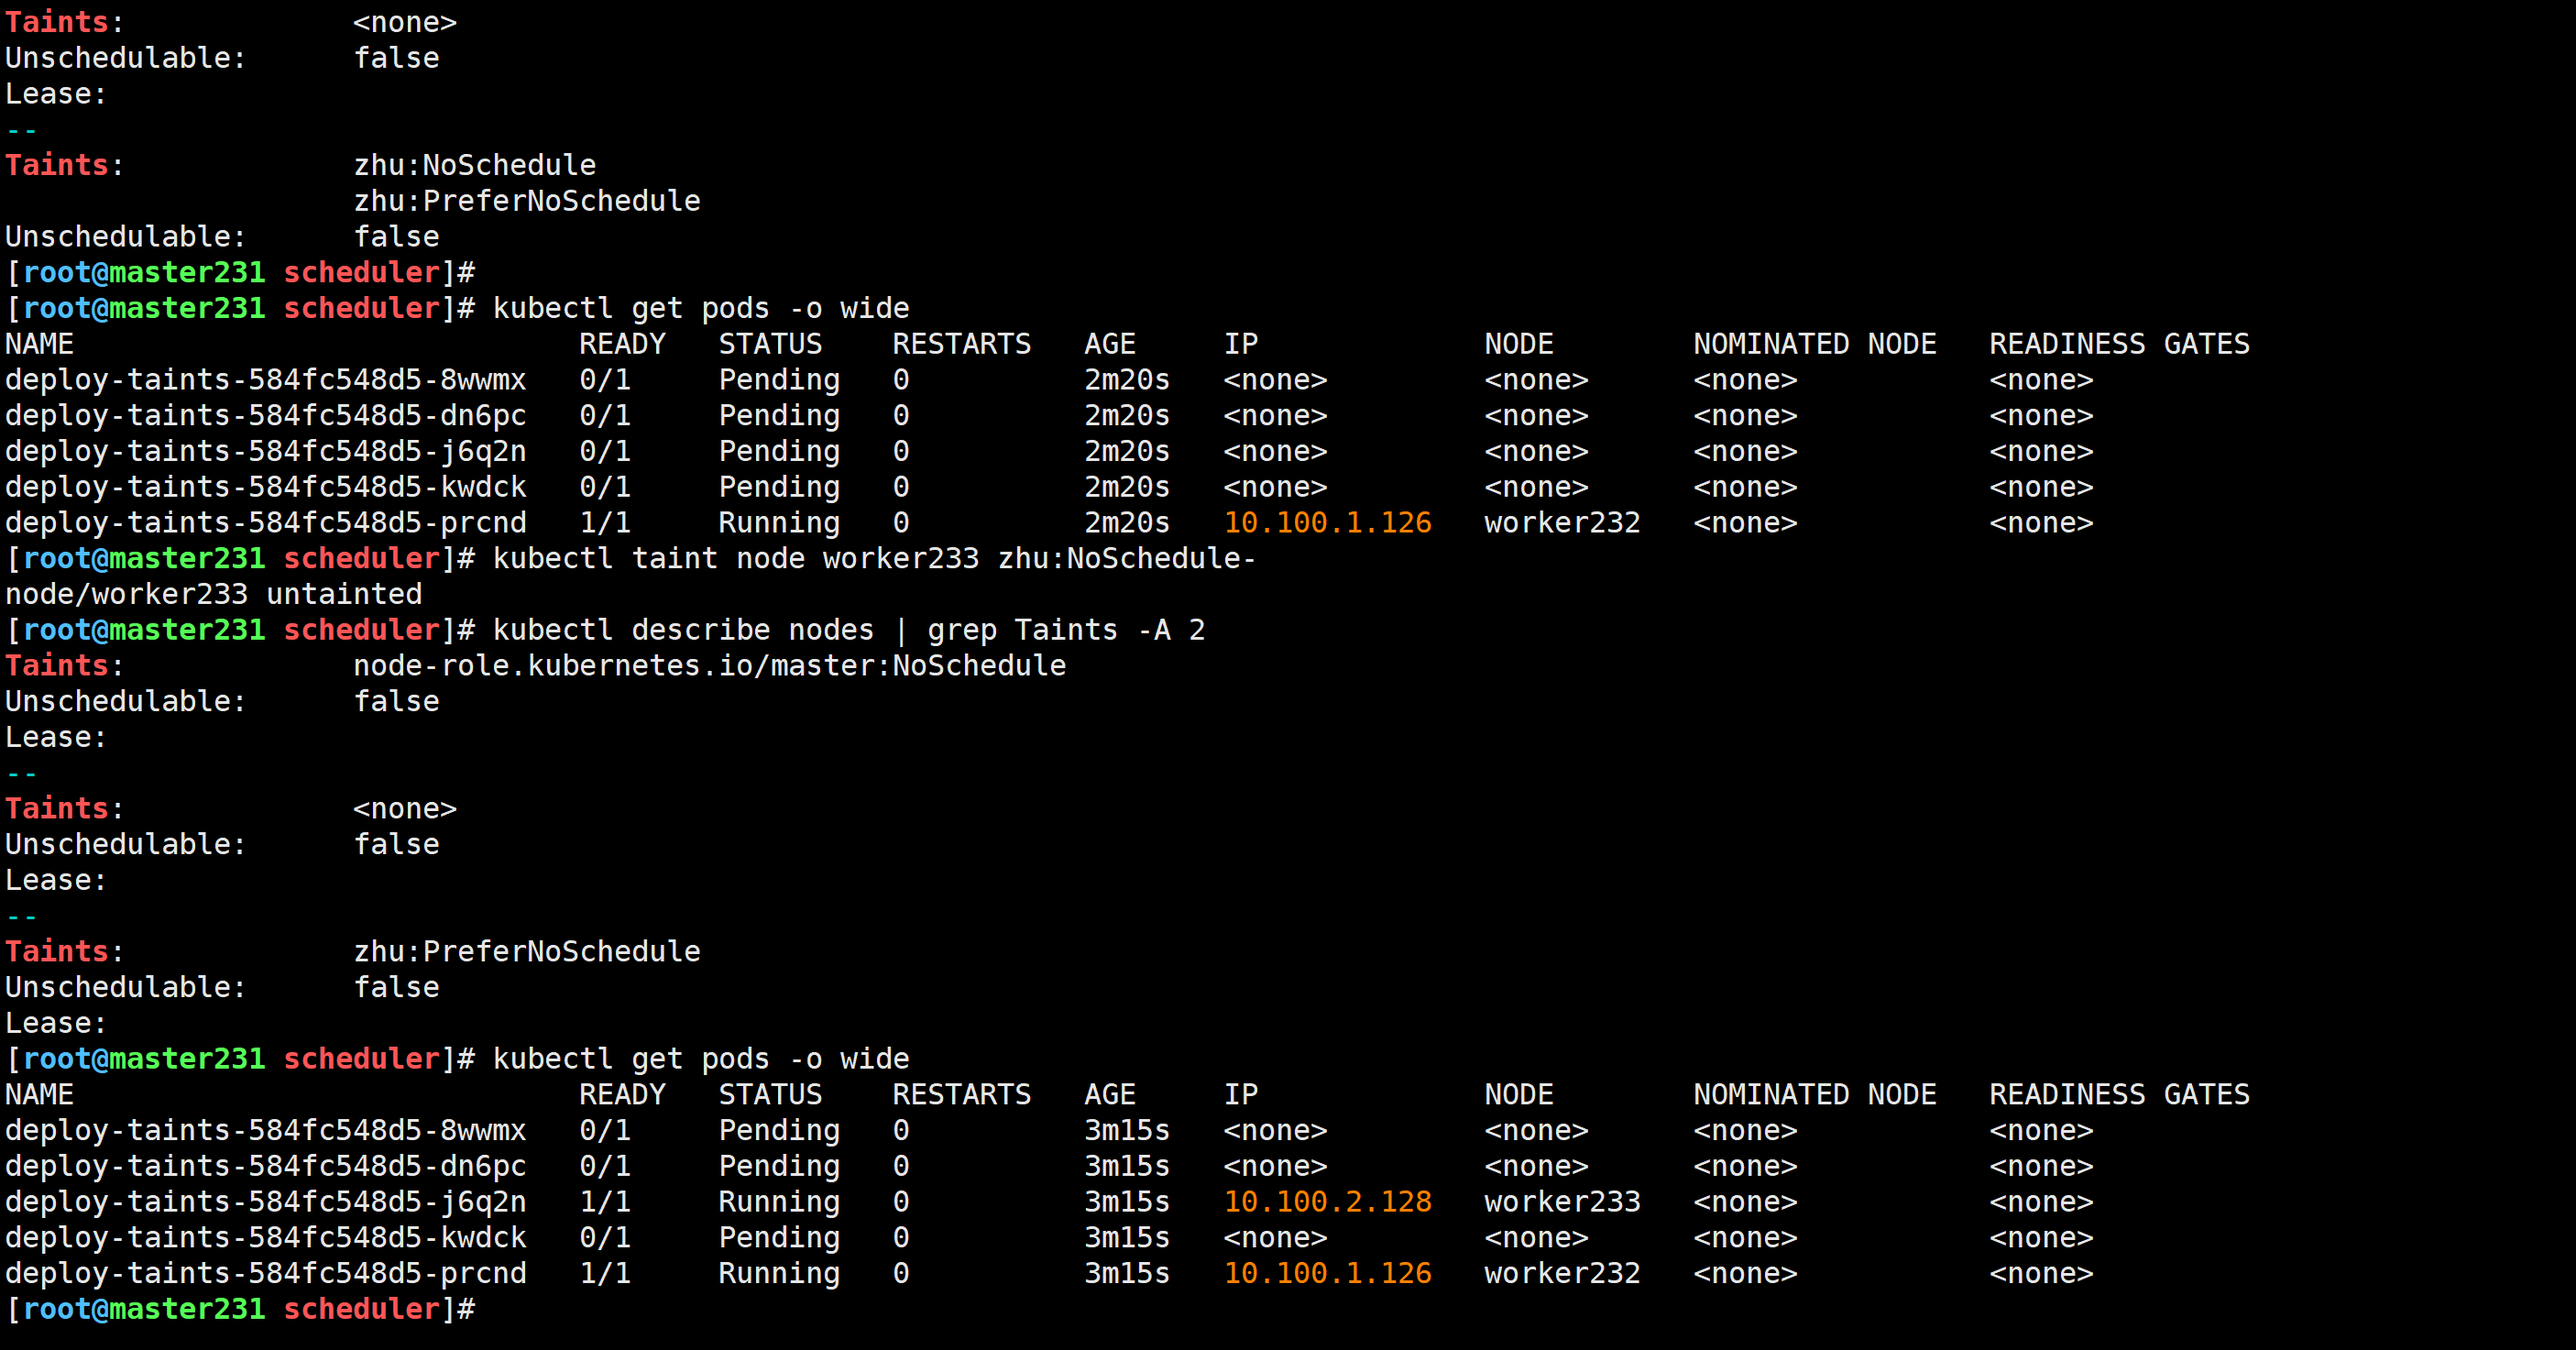Click 'node/worker233 untainted' output line
This screenshot has width=2576, height=1350.
click(x=213, y=594)
